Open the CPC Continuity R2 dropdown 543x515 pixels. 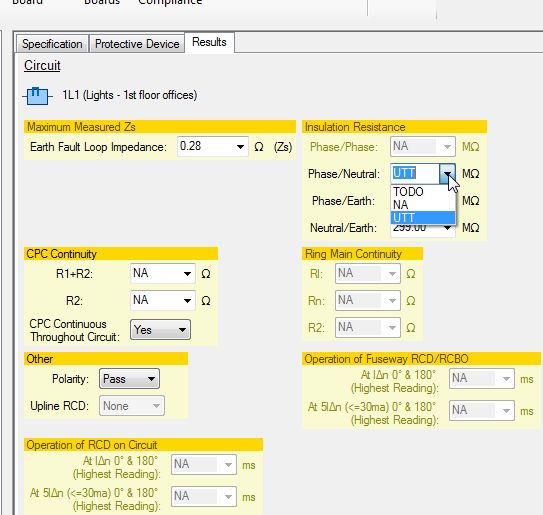pyautogui.click(x=187, y=300)
